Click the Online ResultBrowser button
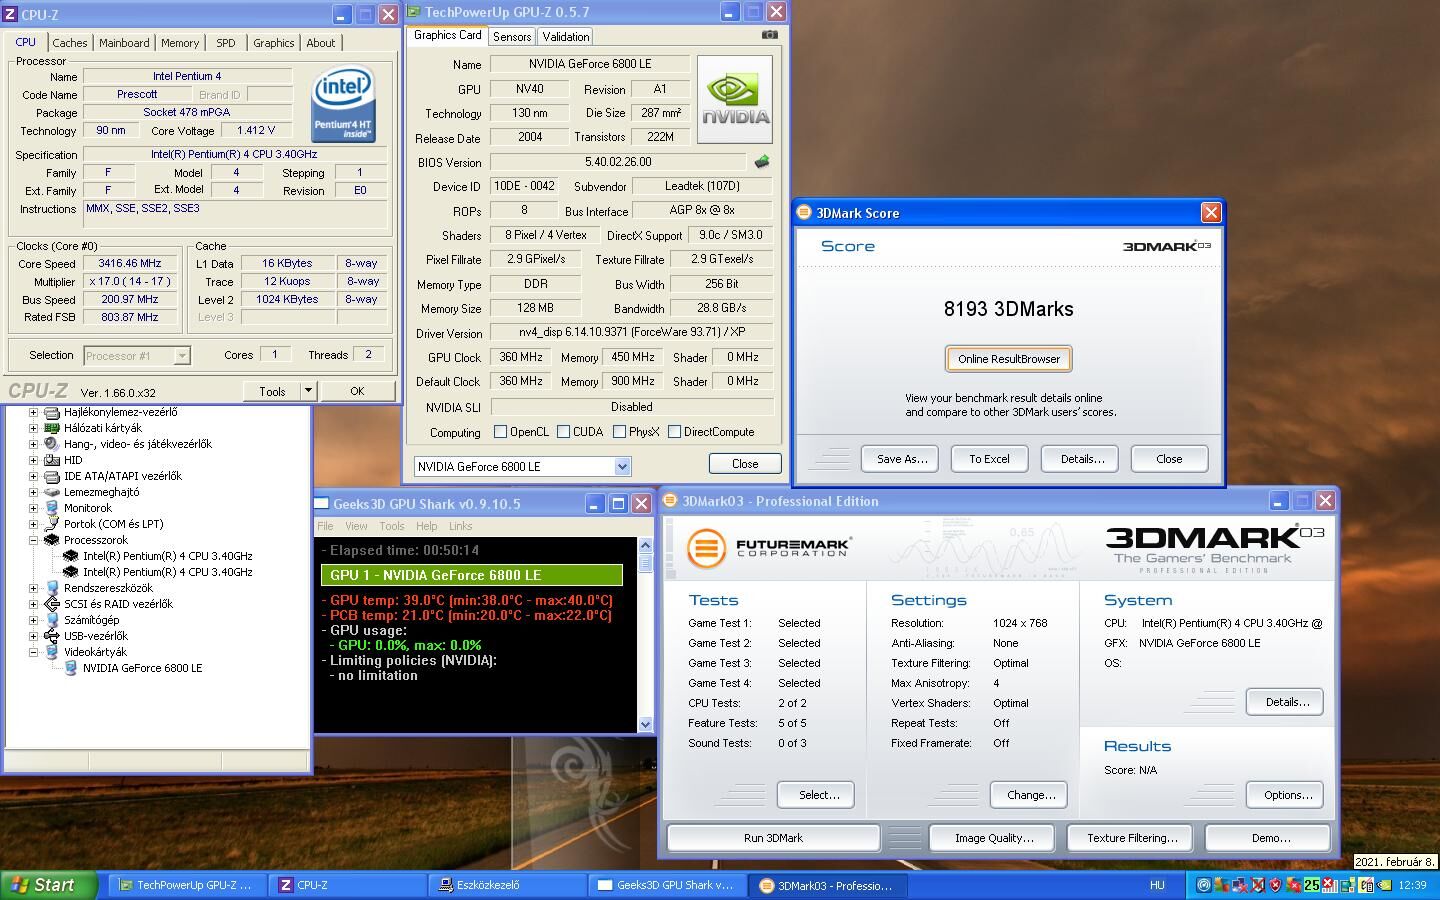This screenshot has height=900, width=1440. pyautogui.click(x=1008, y=359)
